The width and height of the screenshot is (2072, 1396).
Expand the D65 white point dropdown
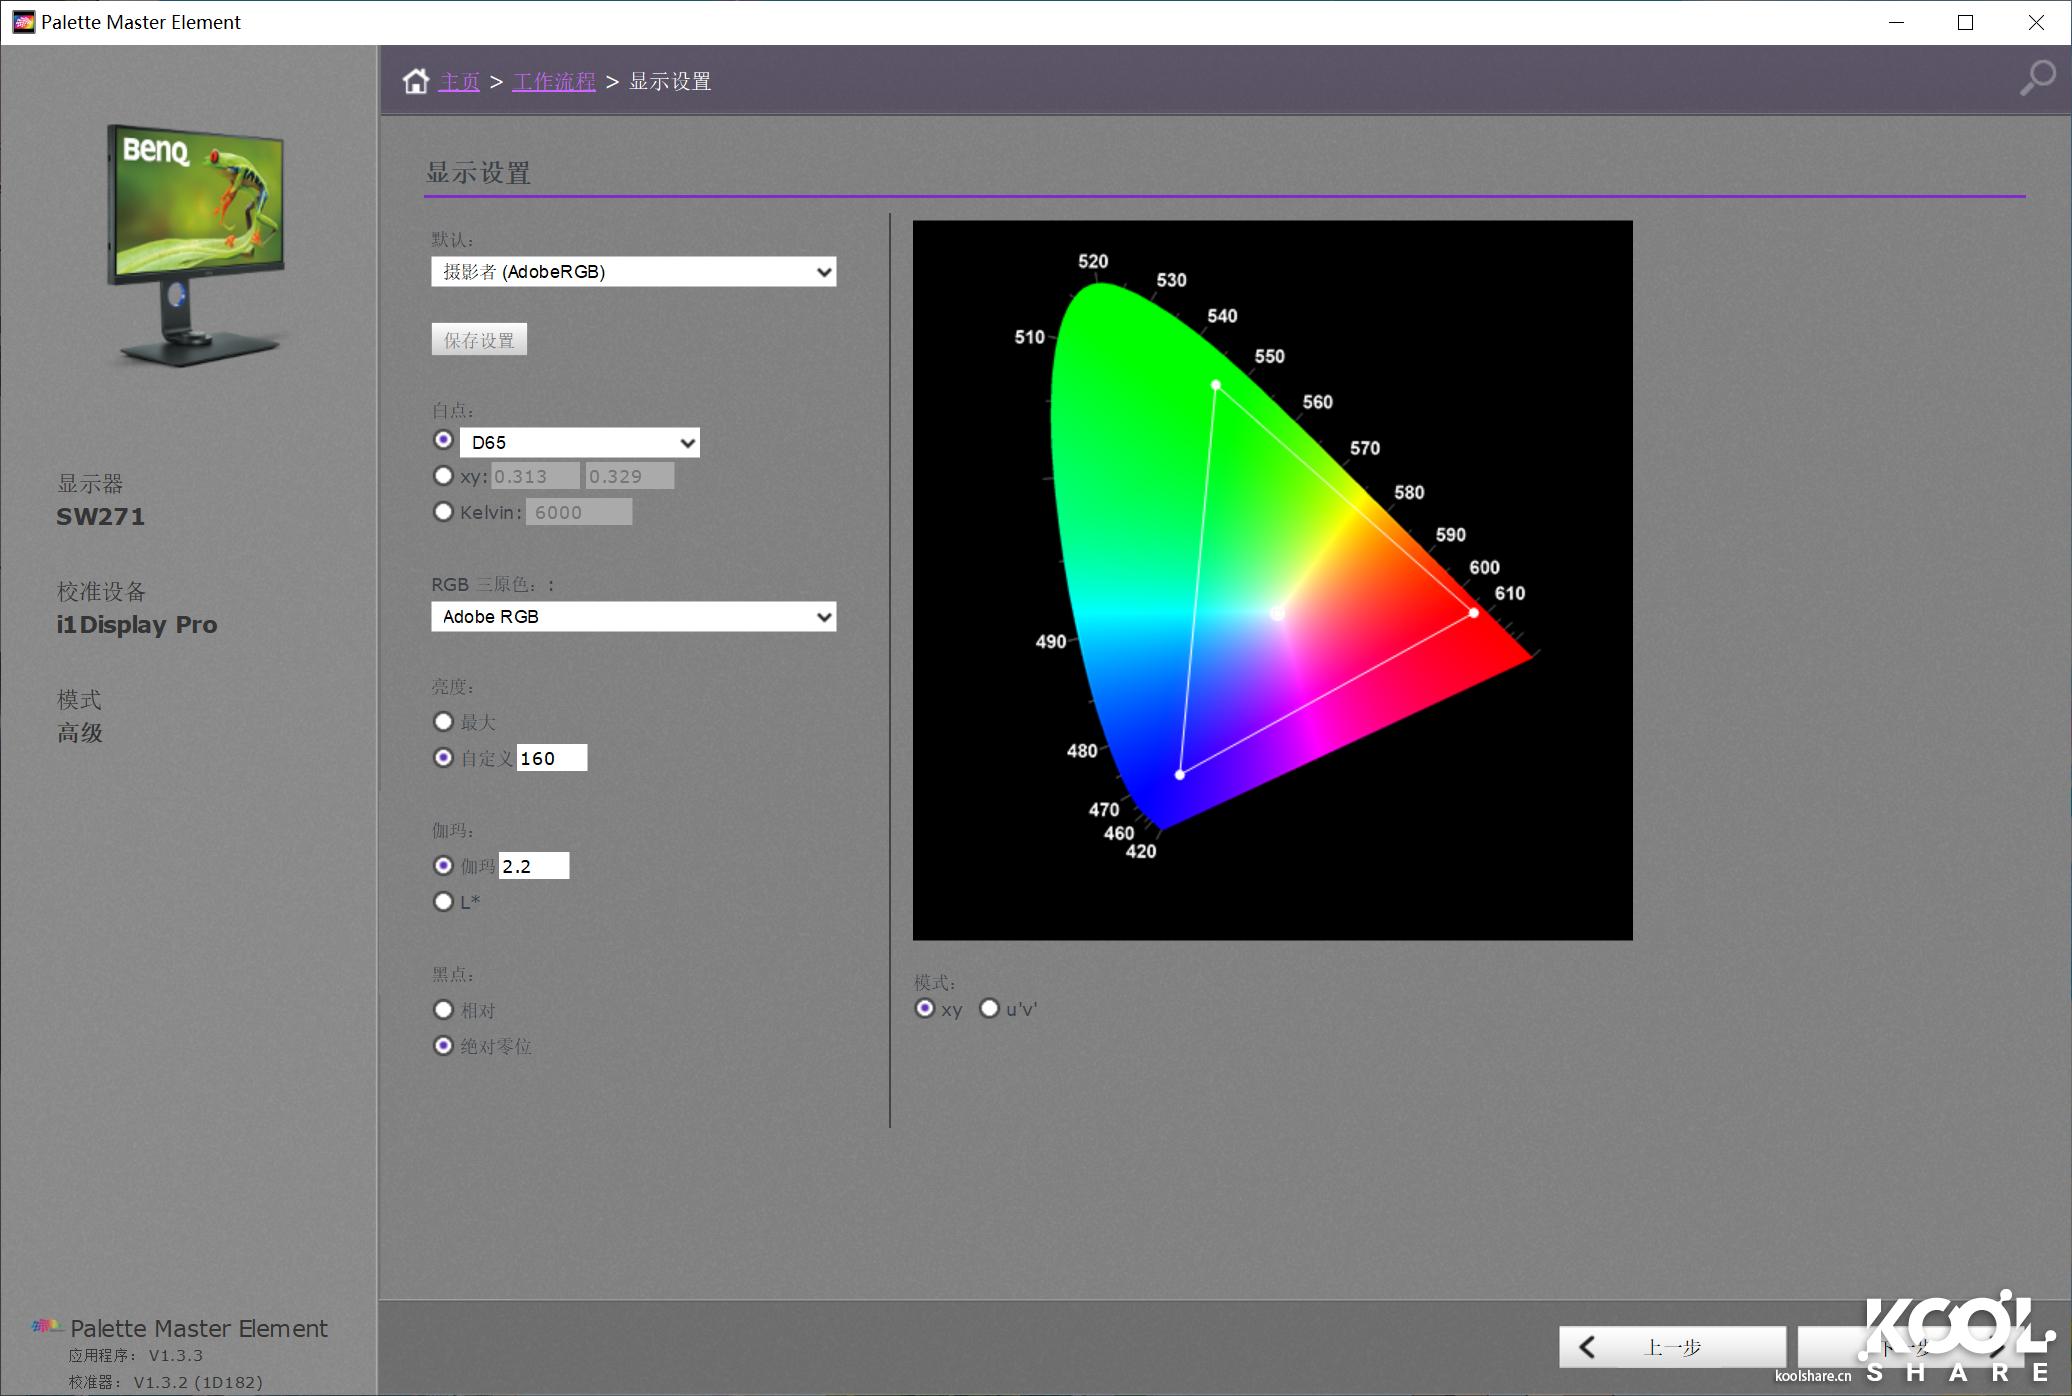[580, 443]
